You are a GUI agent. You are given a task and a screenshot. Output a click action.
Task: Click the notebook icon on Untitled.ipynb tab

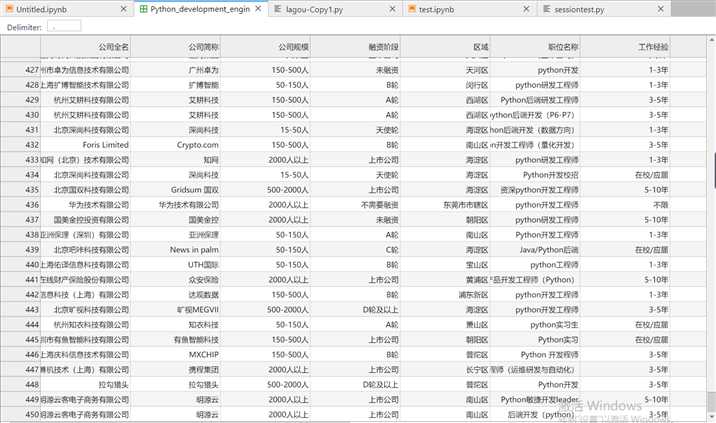pos(9,9)
